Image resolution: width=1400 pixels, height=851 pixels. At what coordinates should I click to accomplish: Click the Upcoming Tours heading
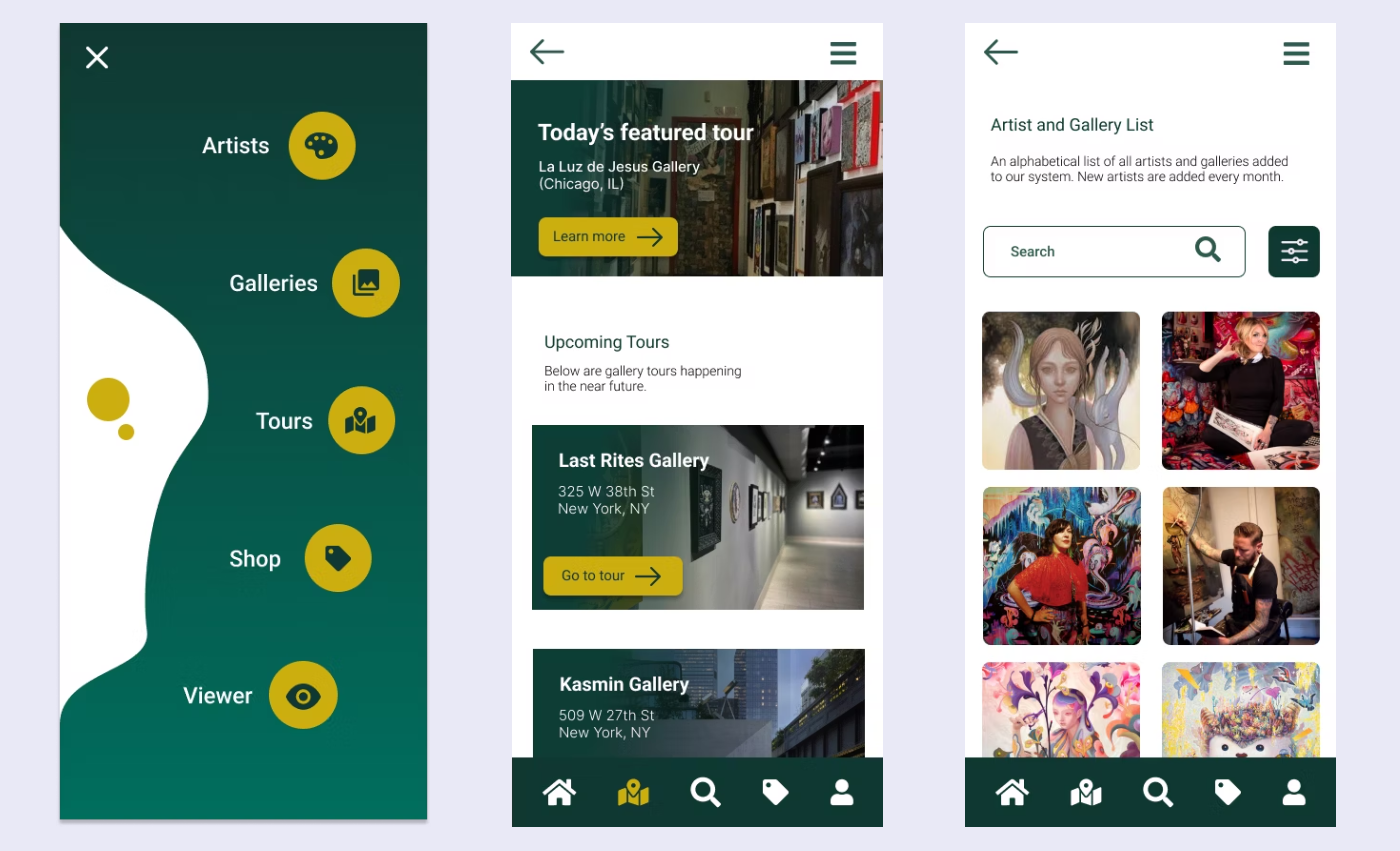(607, 342)
